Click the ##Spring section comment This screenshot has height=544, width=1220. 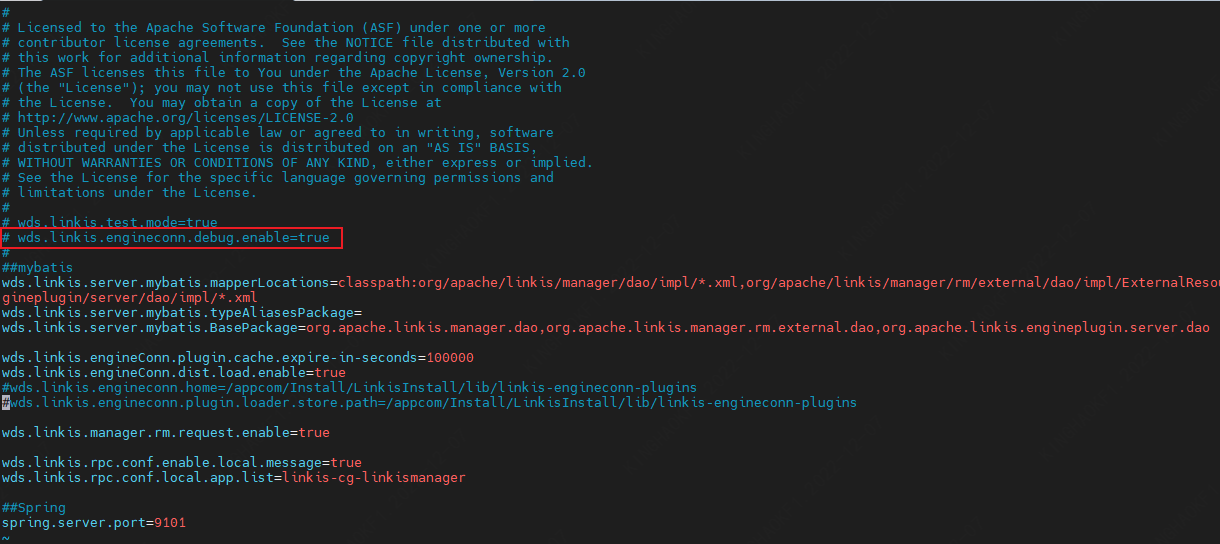point(33,508)
